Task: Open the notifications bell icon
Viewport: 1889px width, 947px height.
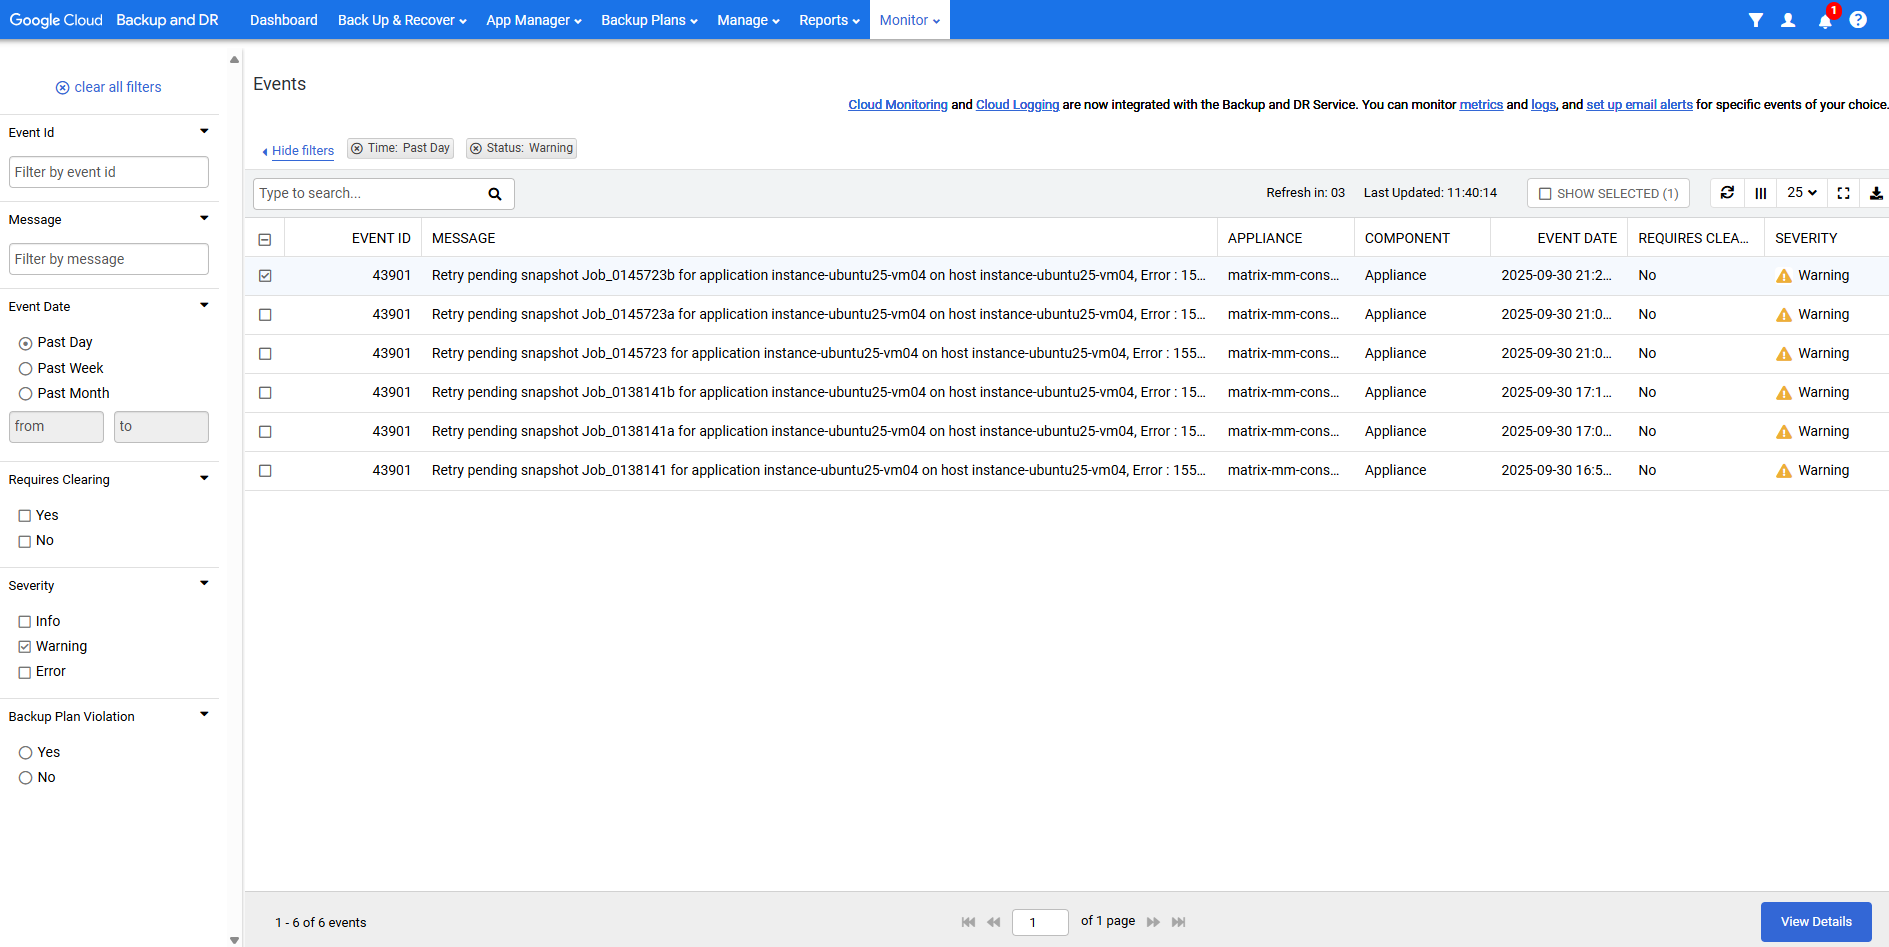Action: pos(1825,21)
